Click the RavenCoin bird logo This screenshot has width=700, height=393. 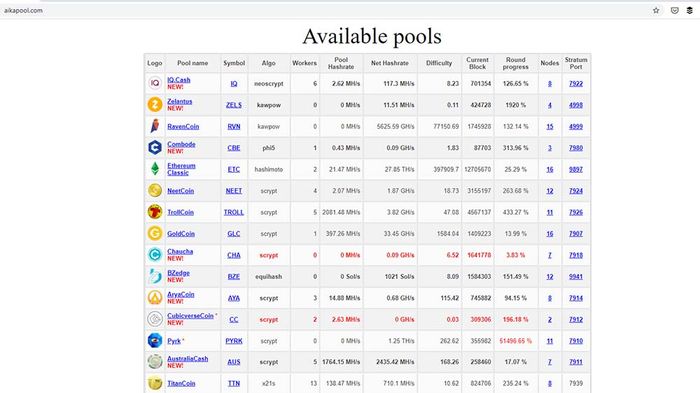(155, 126)
